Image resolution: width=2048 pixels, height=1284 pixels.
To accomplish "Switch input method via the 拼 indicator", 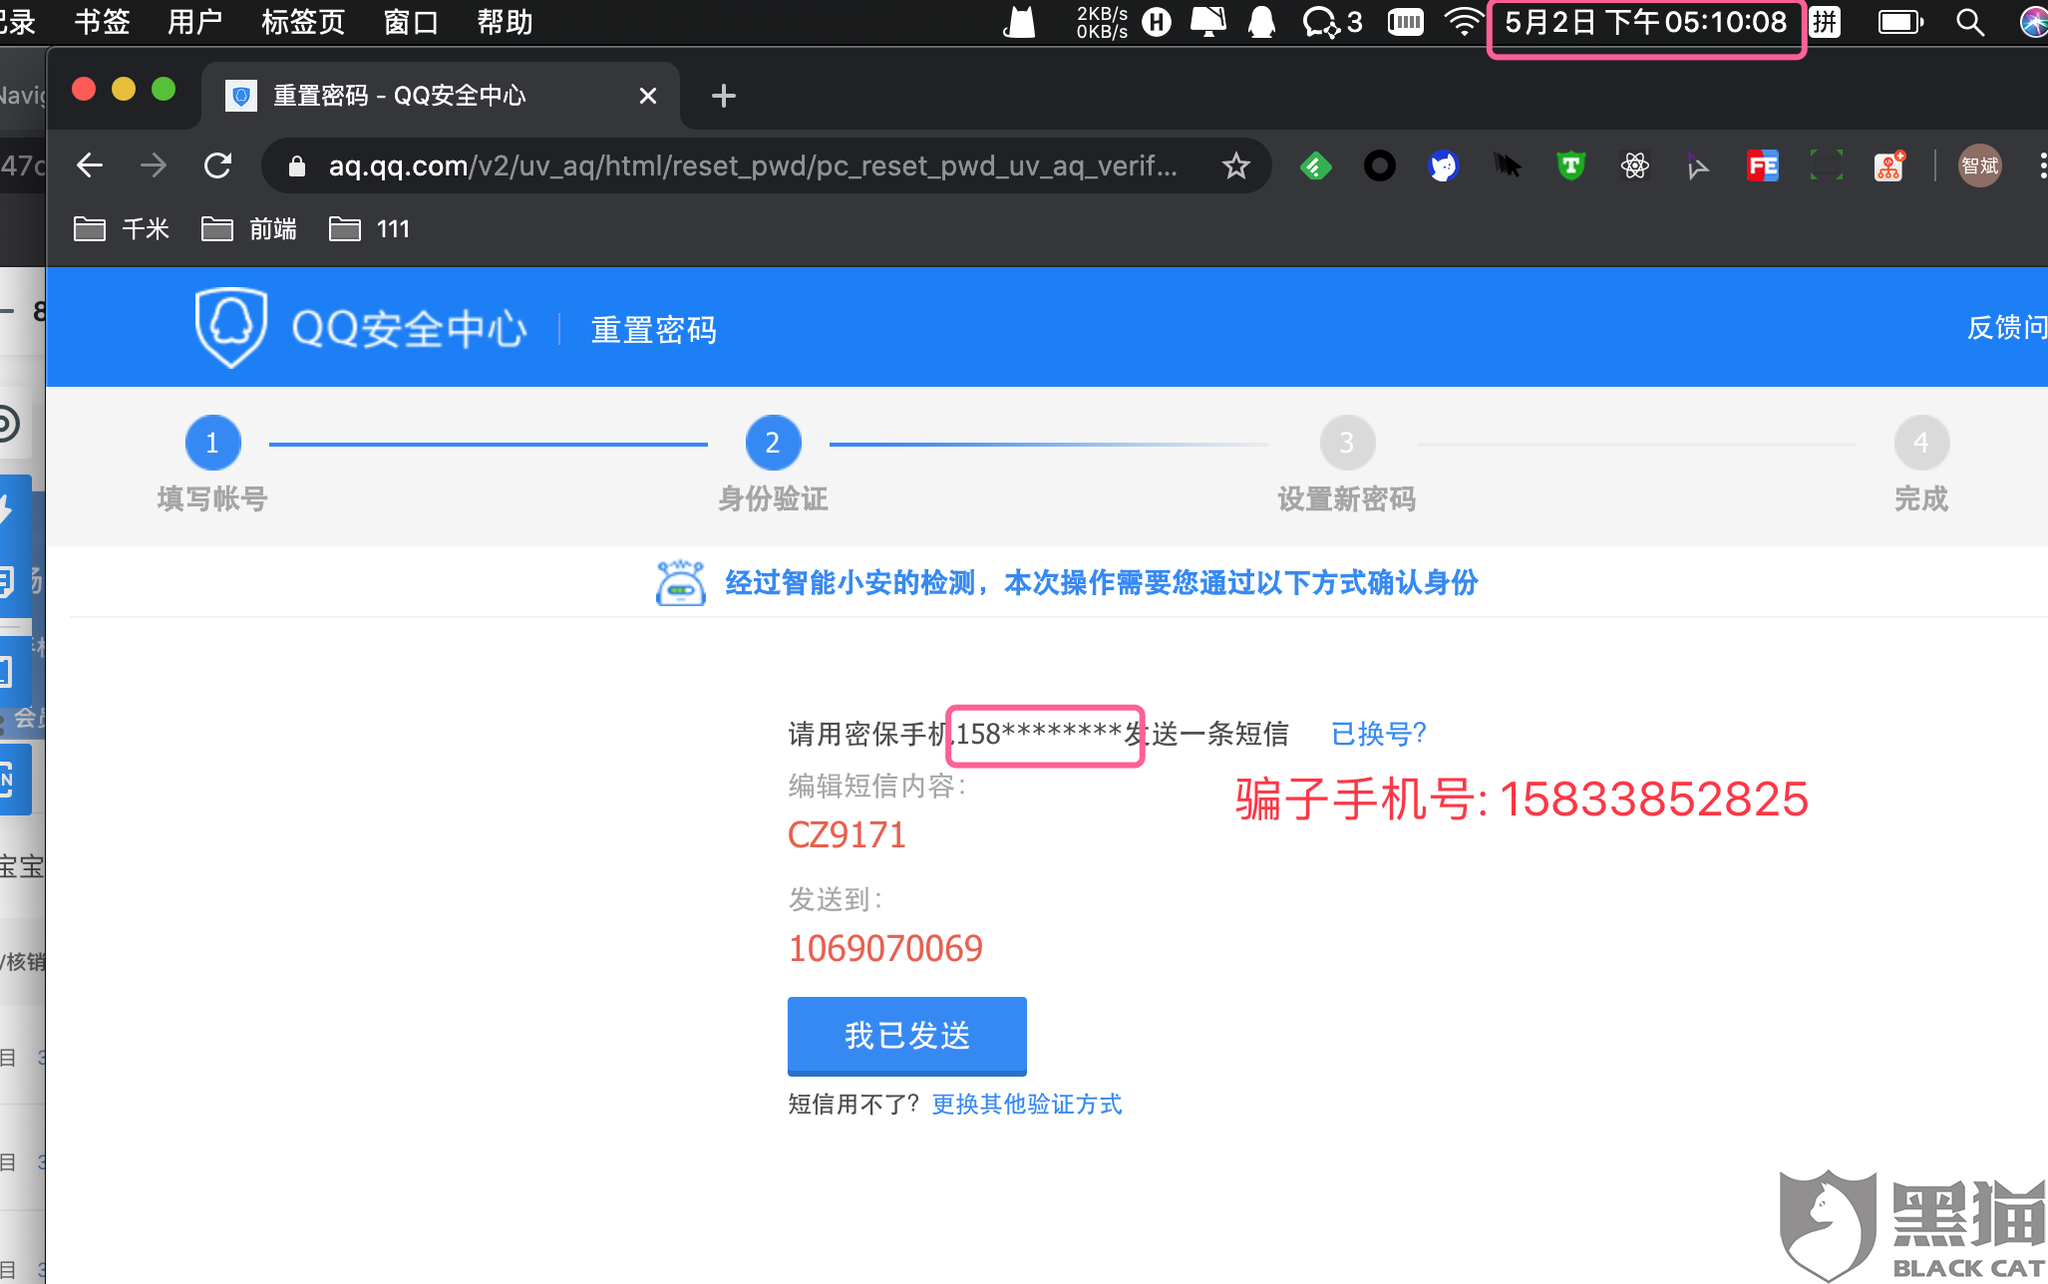I will click(1825, 22).
